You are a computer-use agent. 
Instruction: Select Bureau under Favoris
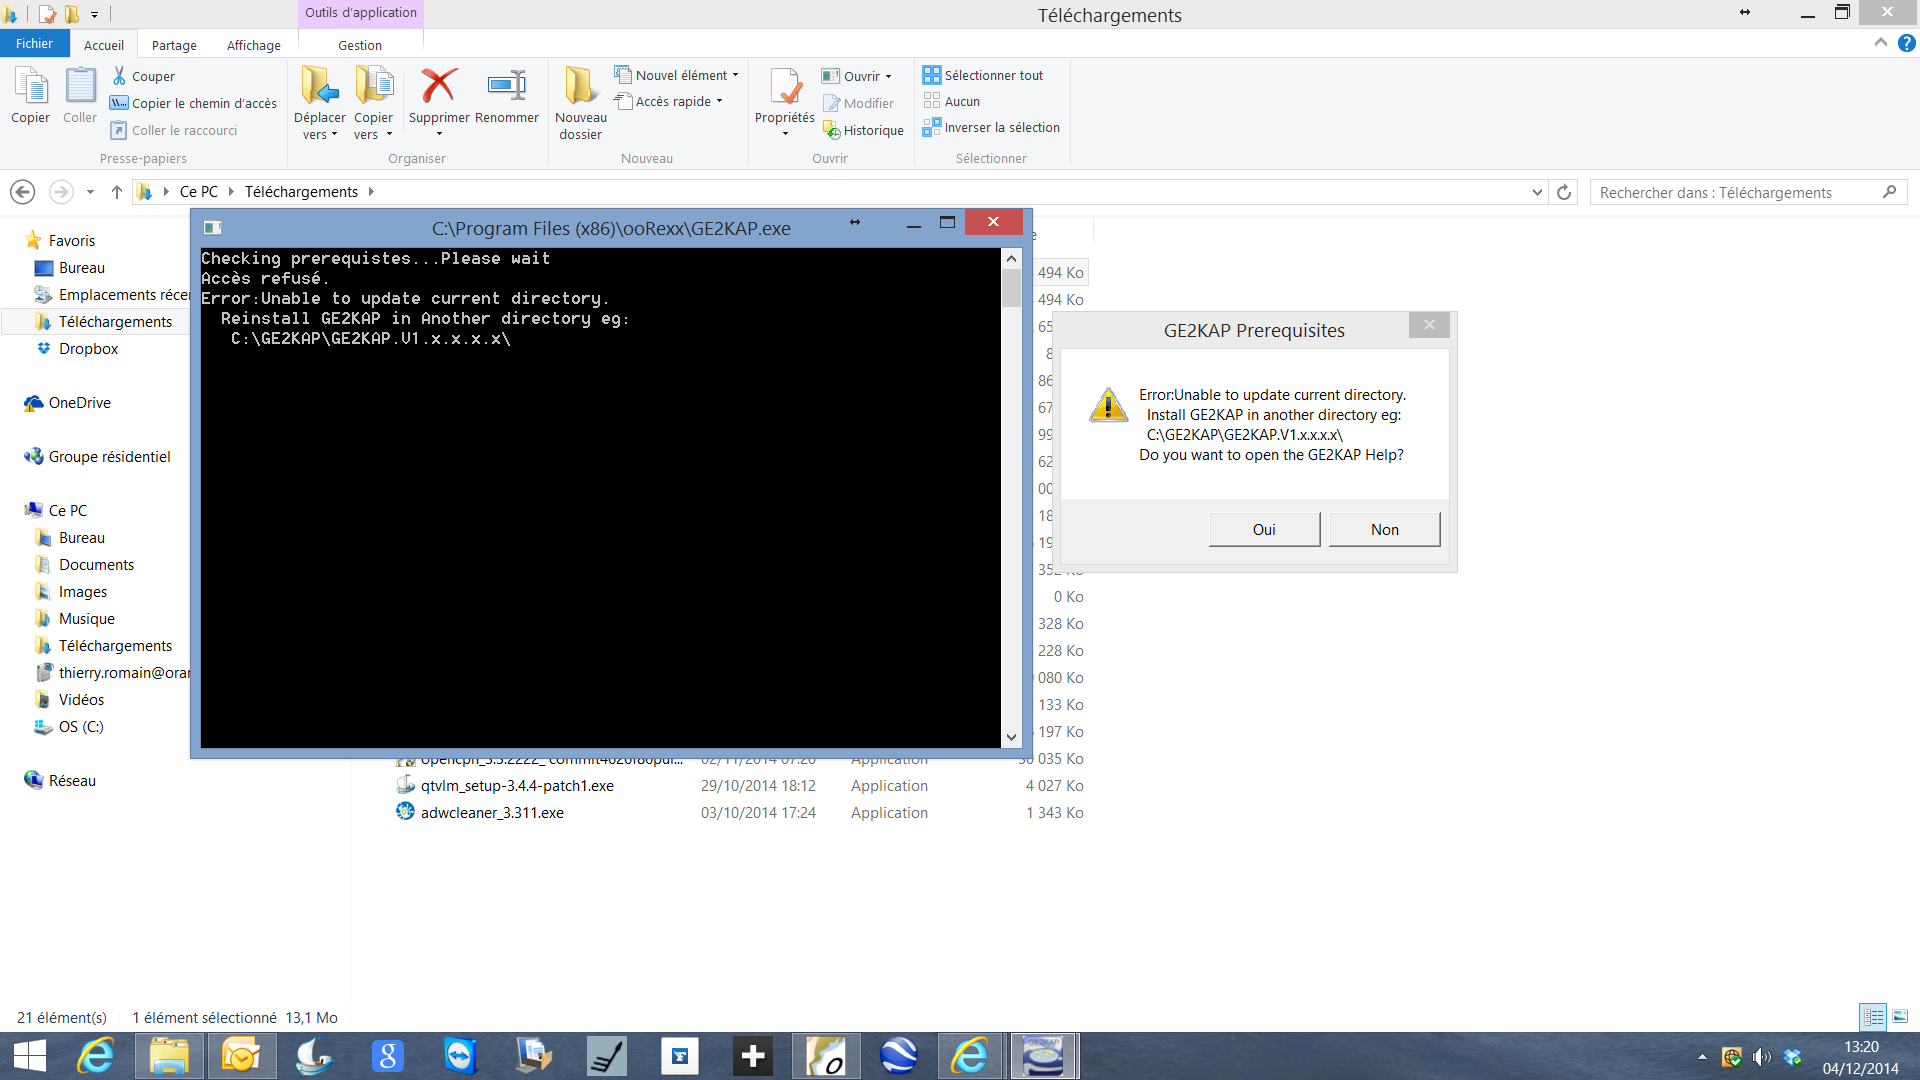pyautogui.click(x=82, y=268)
